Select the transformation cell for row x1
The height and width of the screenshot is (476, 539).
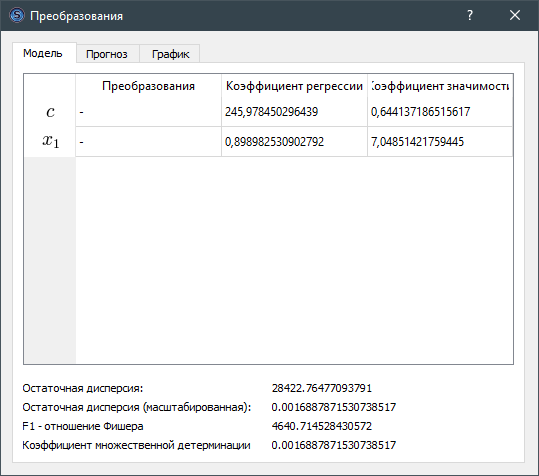(x=148, y=142)
